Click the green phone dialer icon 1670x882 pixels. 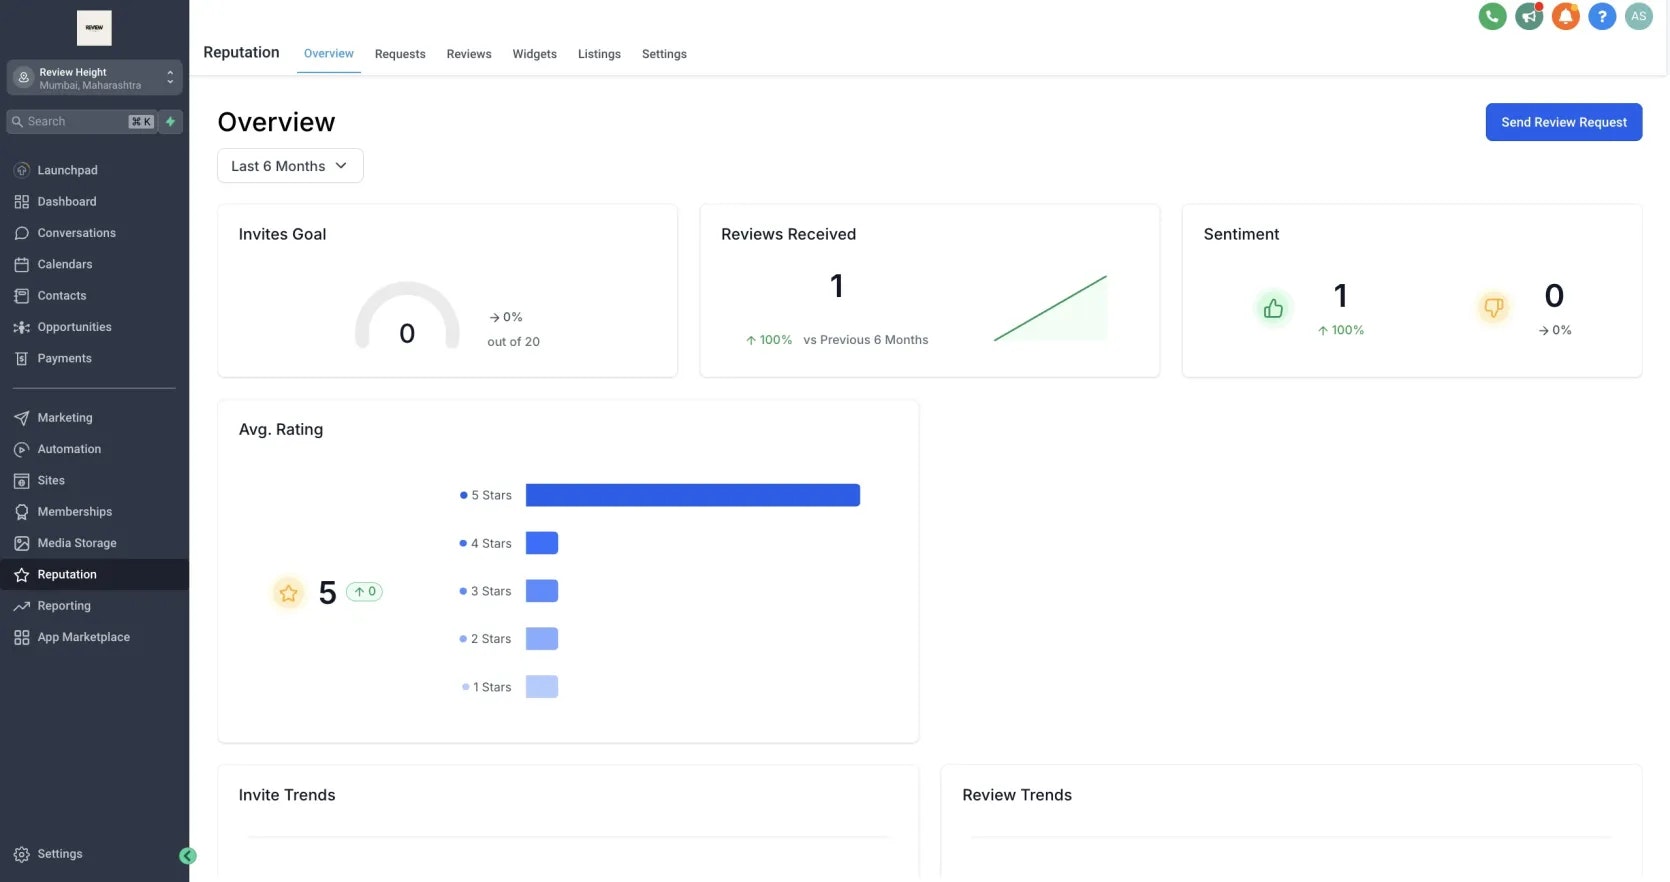pos(1492,16)
